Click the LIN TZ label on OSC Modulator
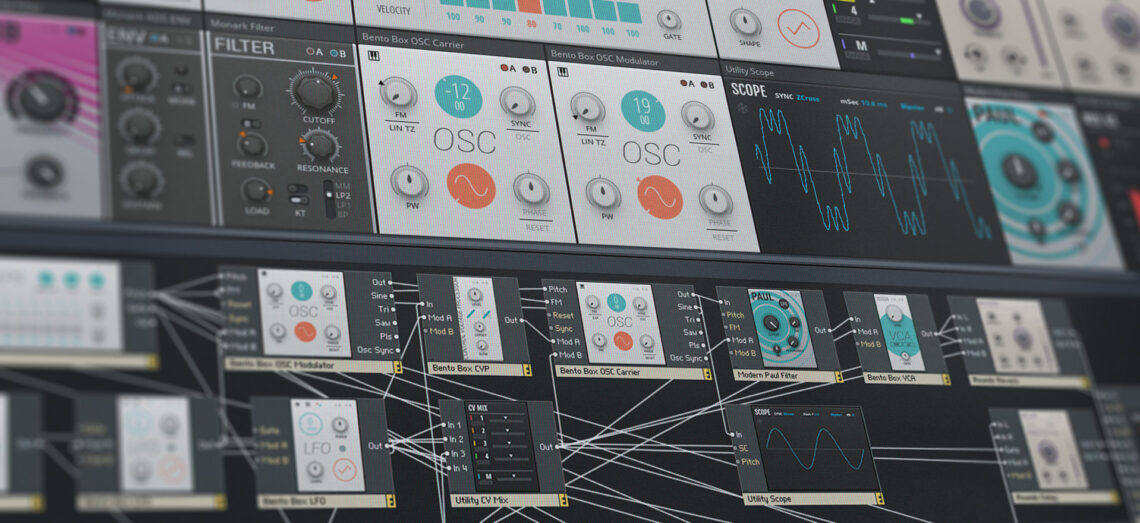This screenshot has height=523, width=1140. 591,140
